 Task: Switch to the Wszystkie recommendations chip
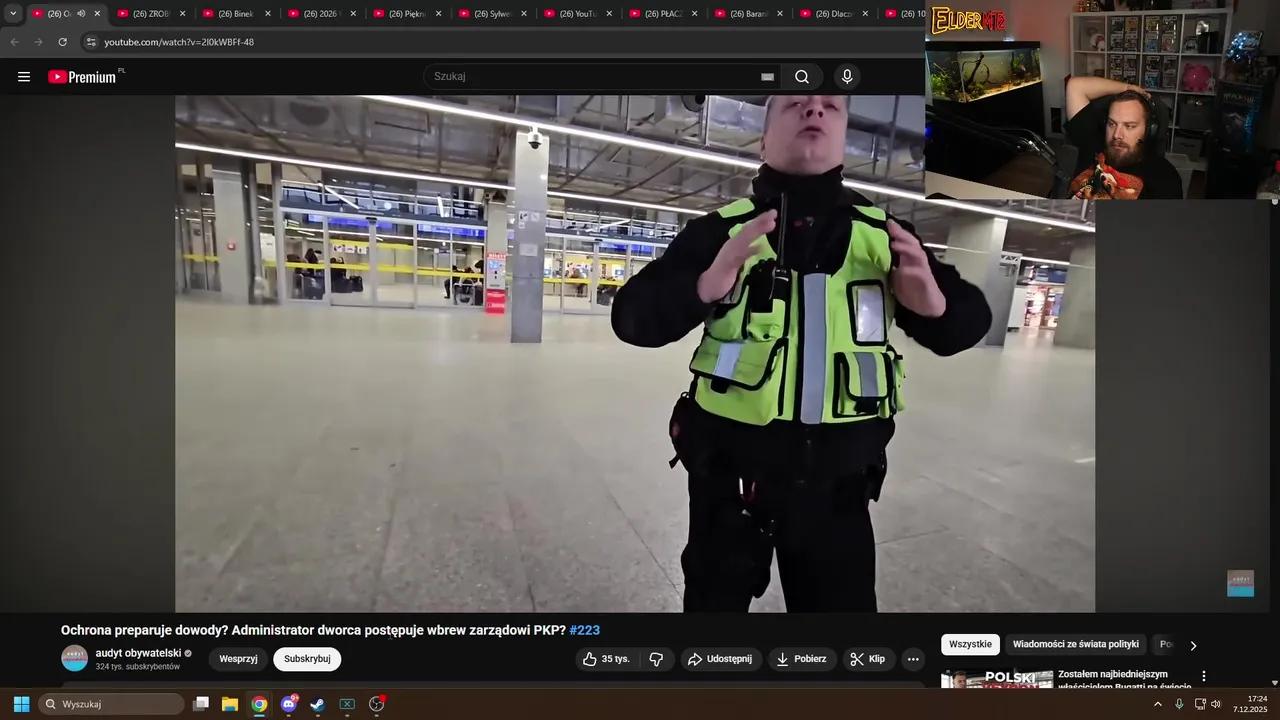point(969,644)
